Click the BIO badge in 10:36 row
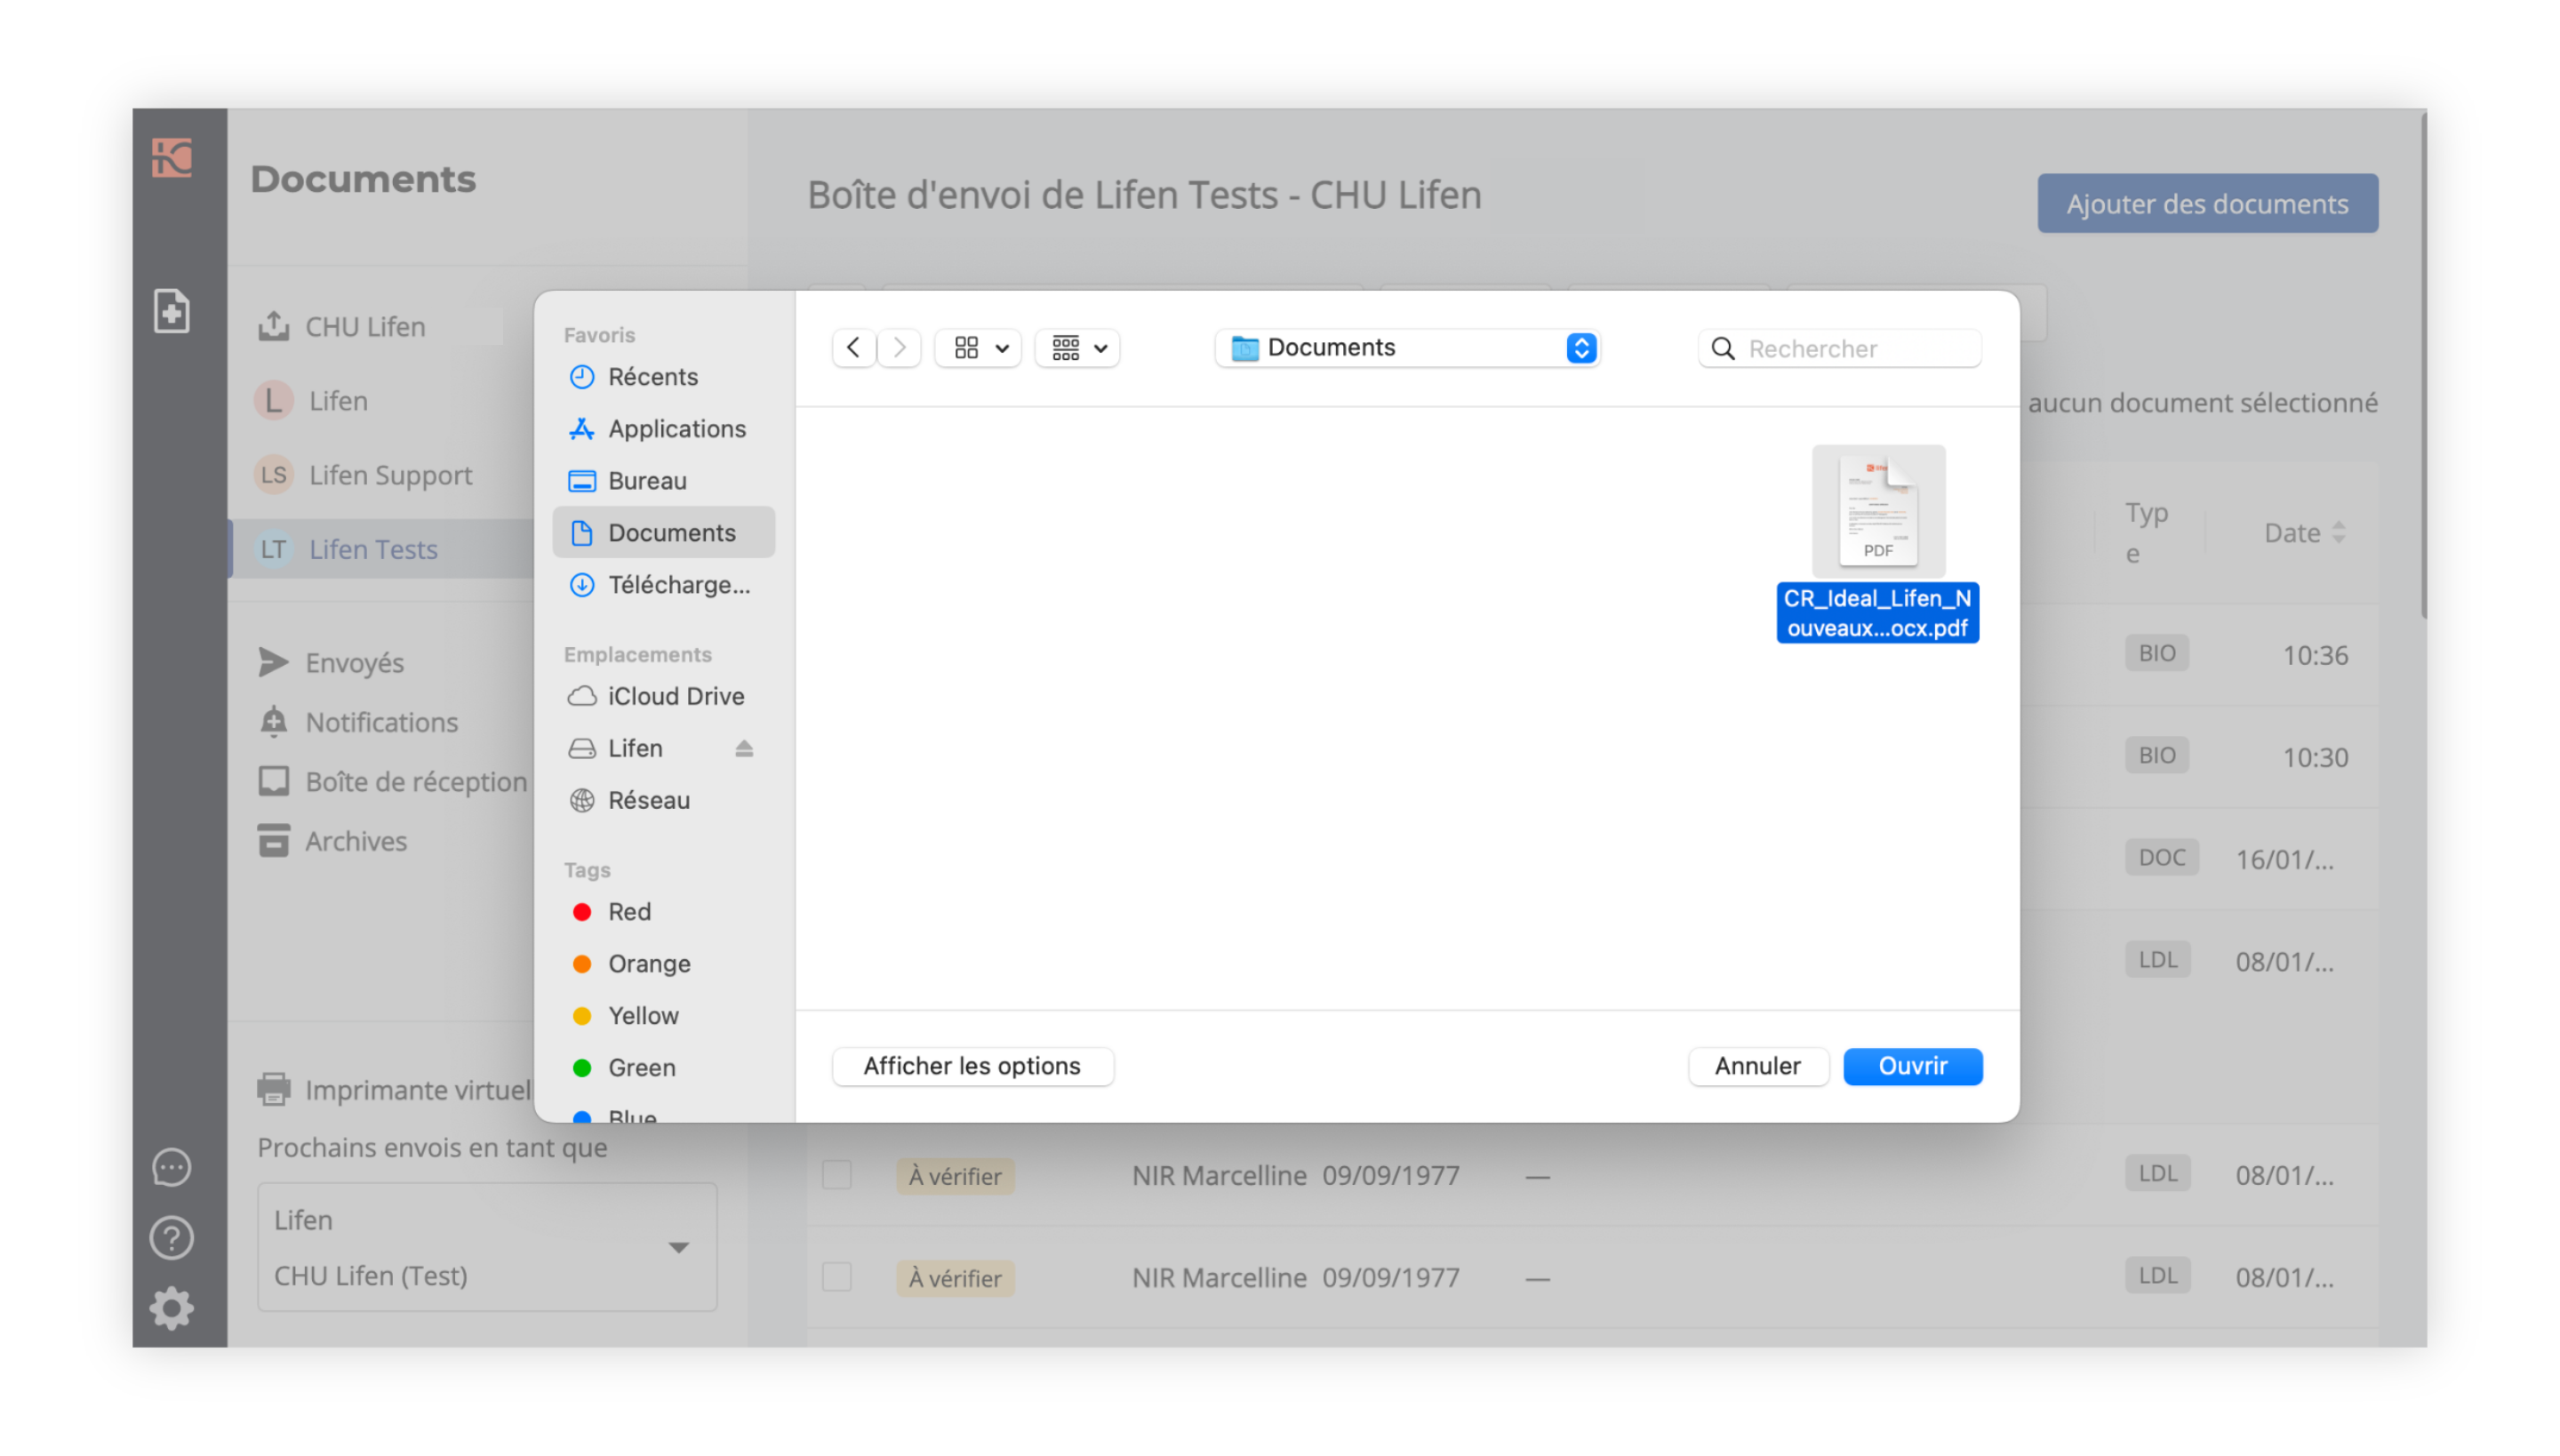The width and height of the screenshot is (2560, 1456). 2157,653
